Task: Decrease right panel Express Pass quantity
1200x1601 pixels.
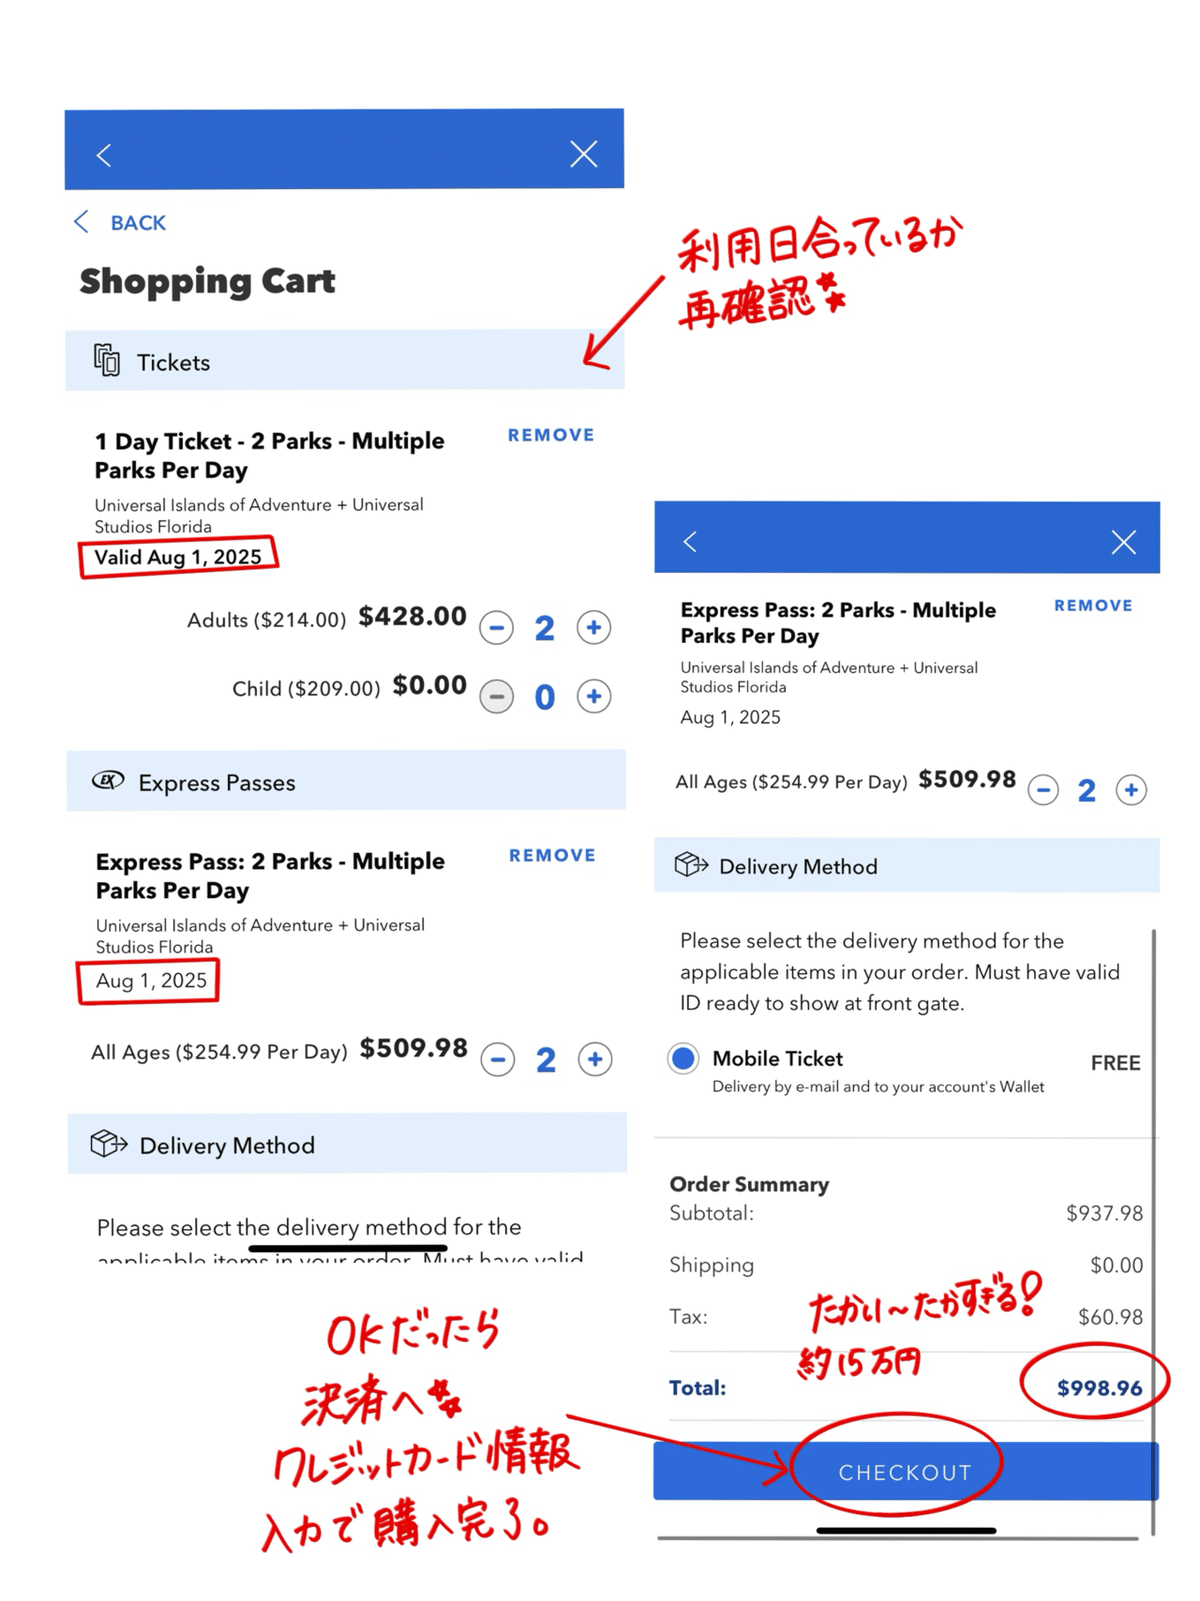Action: coord(1043,790)
